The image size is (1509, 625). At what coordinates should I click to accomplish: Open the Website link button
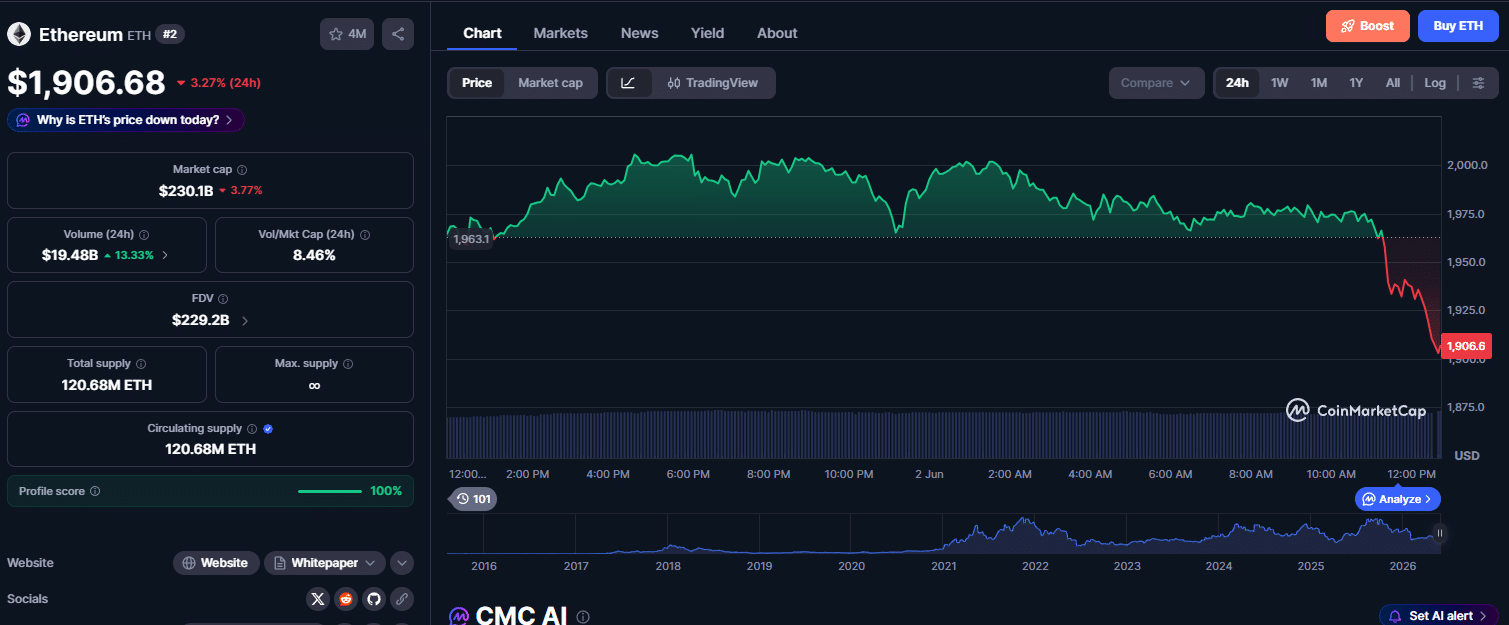pos(216,563)
